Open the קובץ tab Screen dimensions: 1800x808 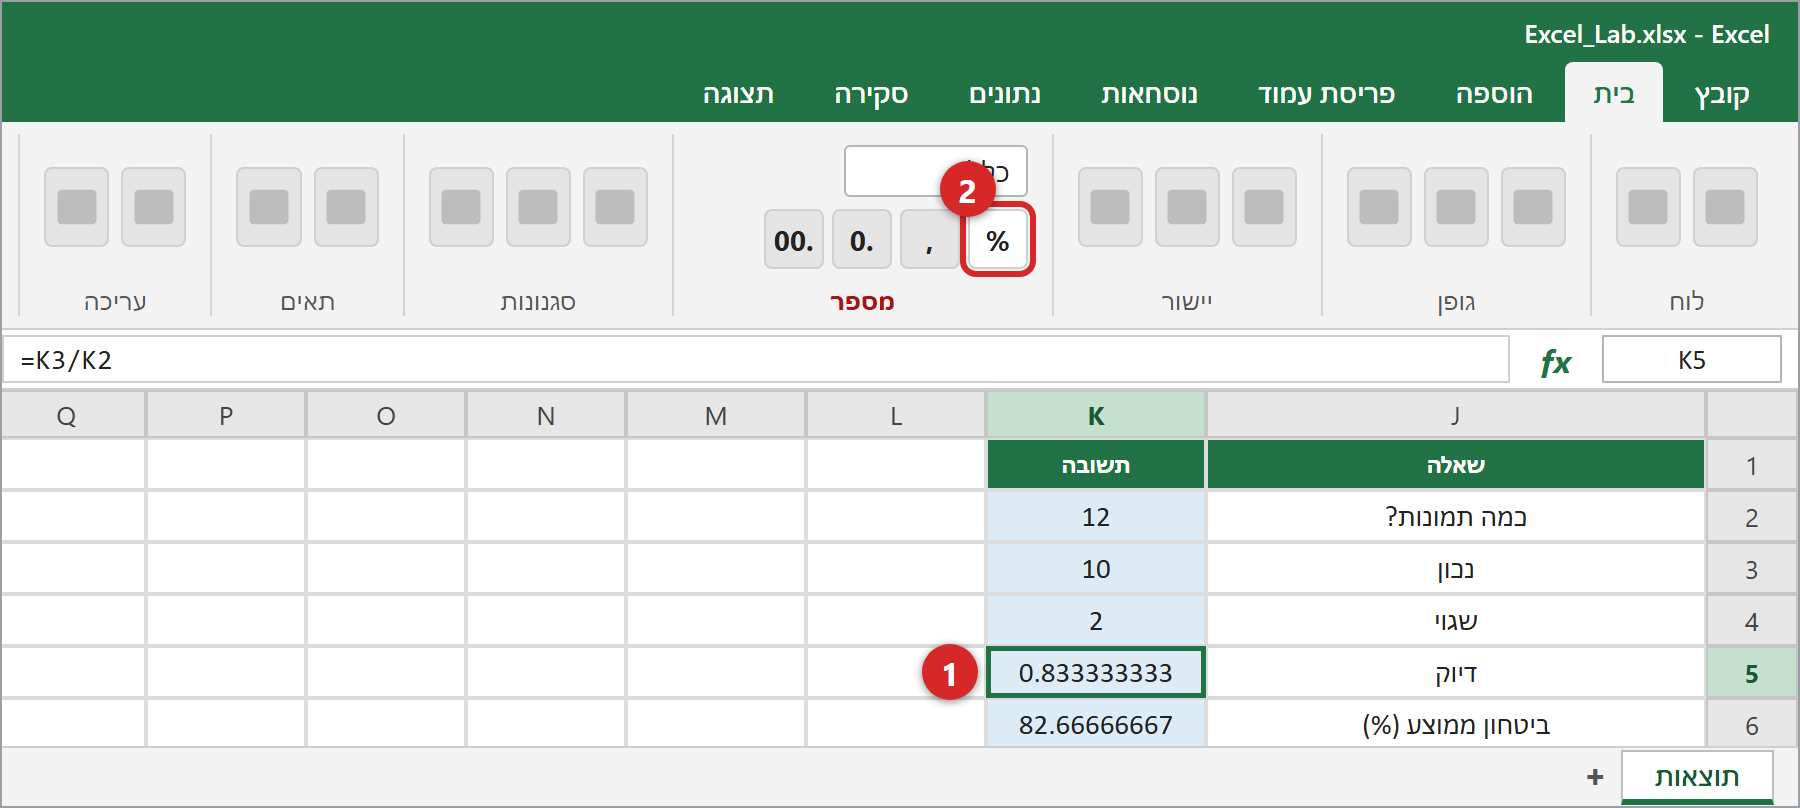pyautogui.click(x=1722, y=94)
